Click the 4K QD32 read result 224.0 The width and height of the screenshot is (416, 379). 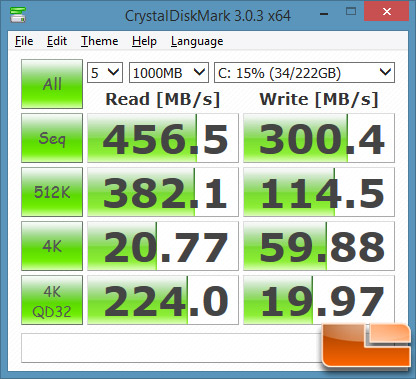pyautogui.click(x=163, y=300)
